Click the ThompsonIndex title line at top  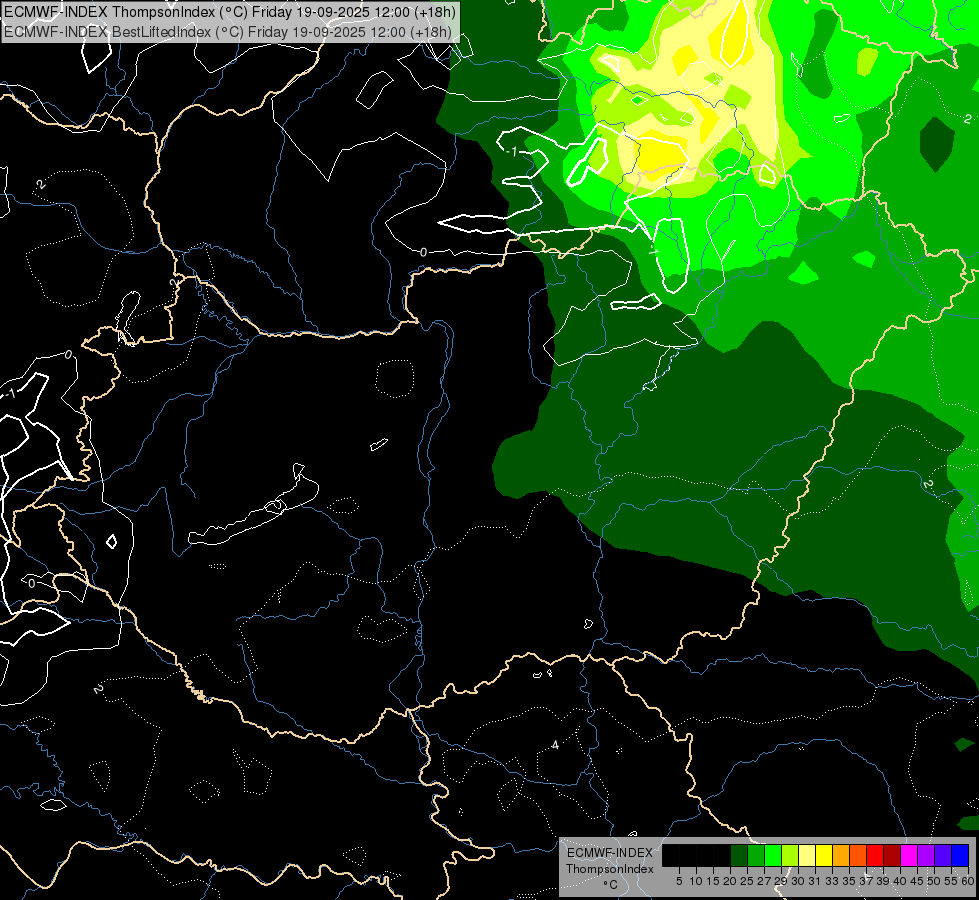(230, 12)
